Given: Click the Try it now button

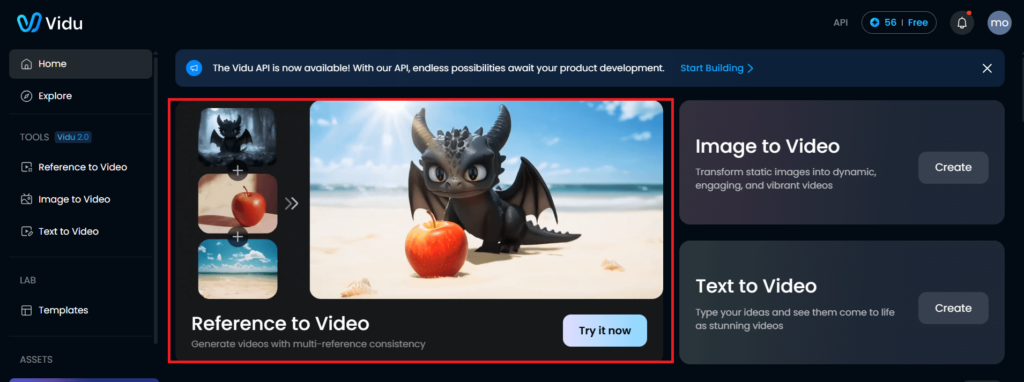Looking at the screenshot, I should coord(605,330).
